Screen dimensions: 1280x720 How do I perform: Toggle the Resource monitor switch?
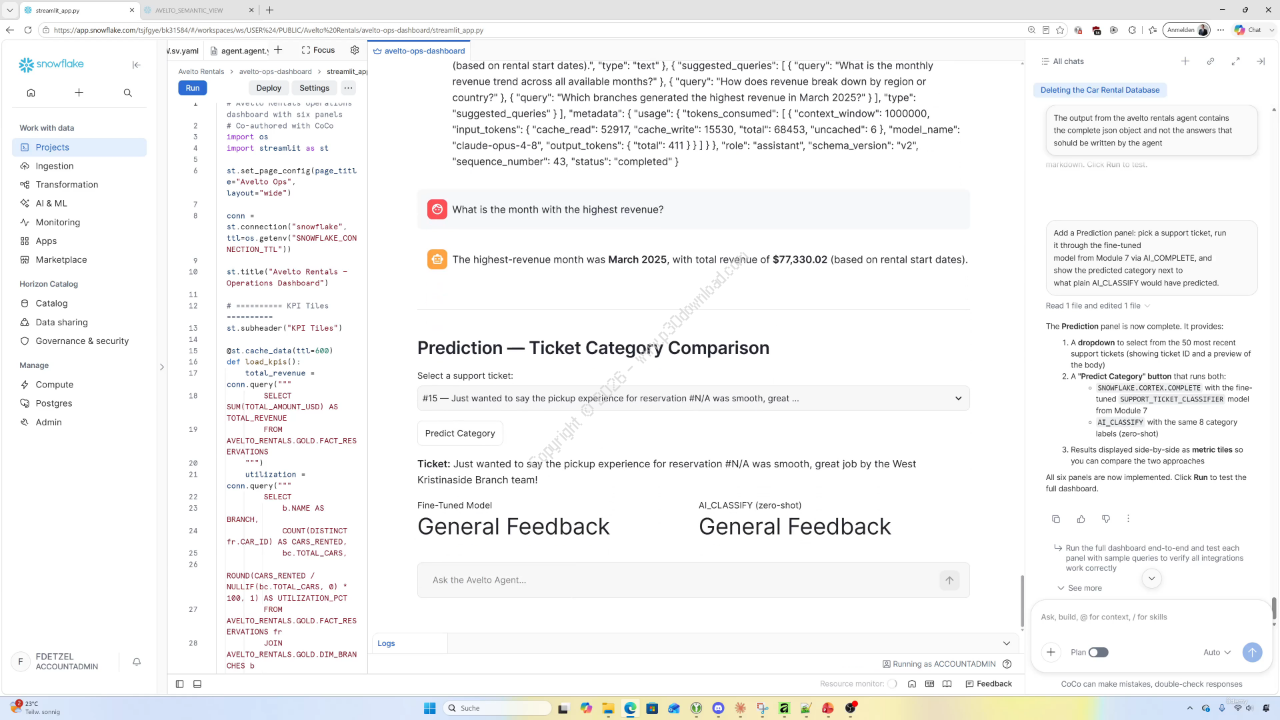point(893,684)
